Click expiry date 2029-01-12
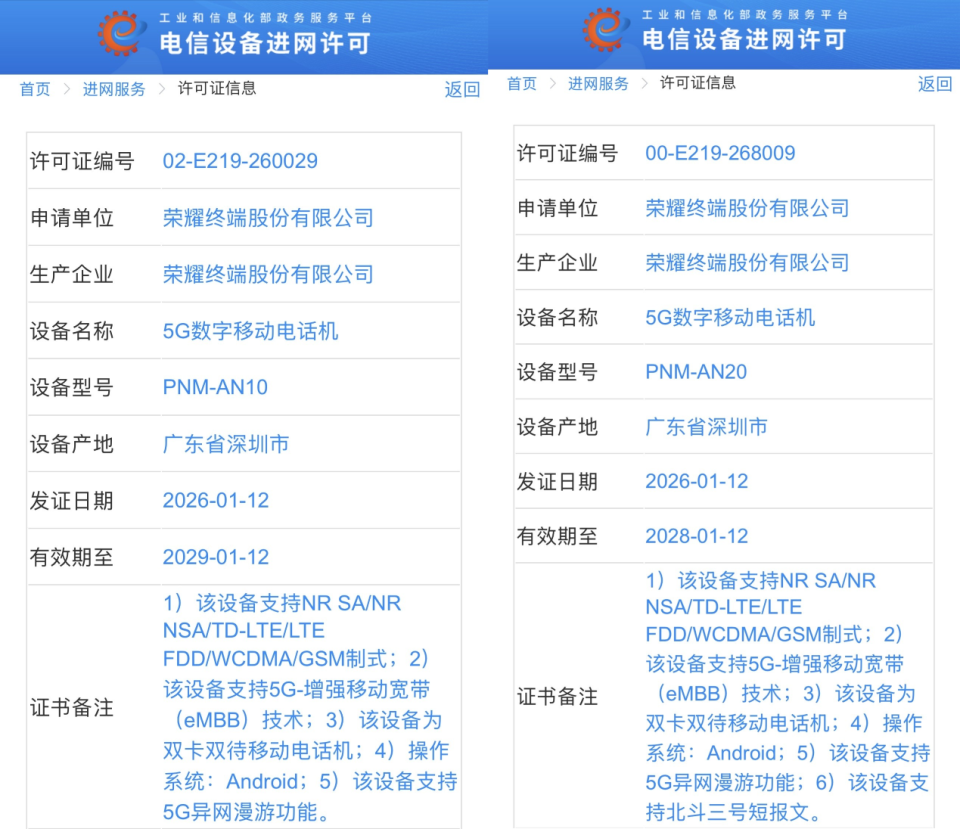The width and height of the screenshot is (960, 829). coord(216,557)
